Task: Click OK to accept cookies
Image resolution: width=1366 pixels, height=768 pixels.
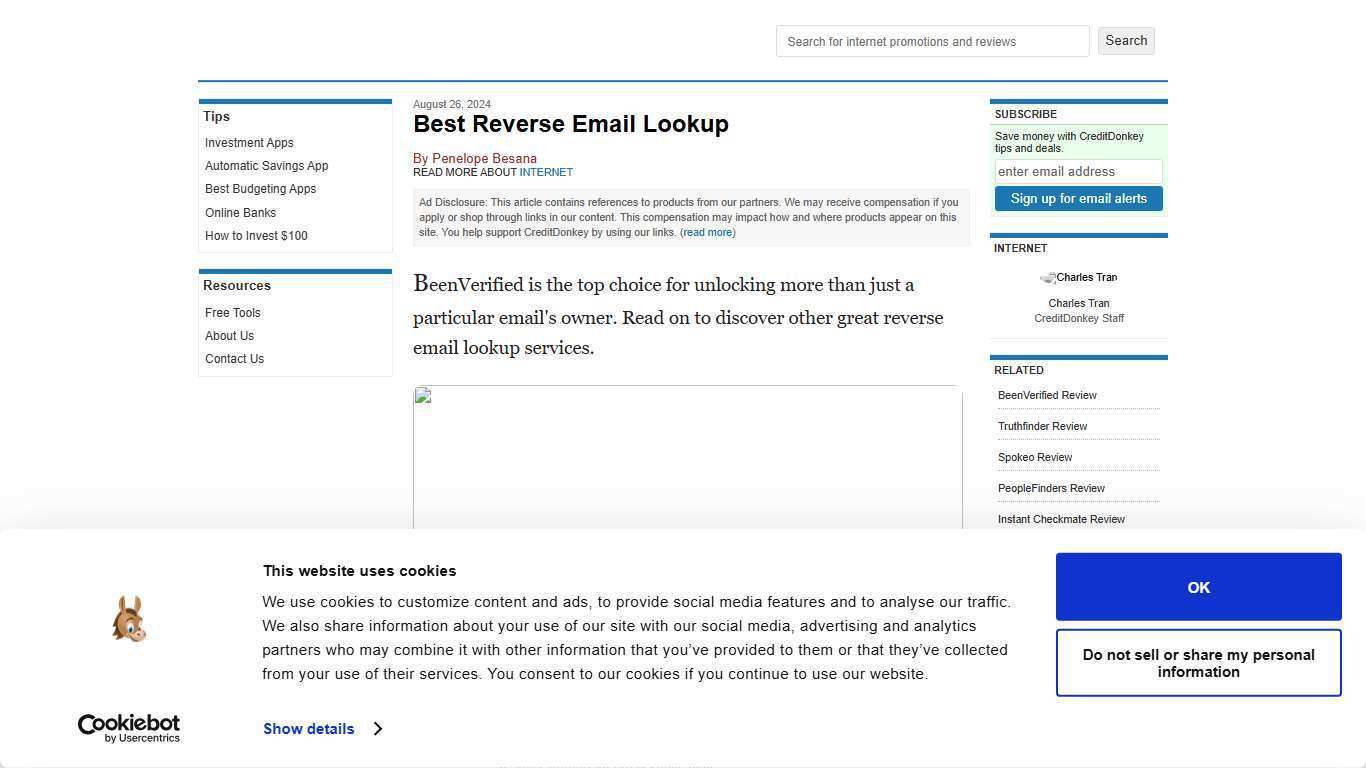Action: point(1197,587)
